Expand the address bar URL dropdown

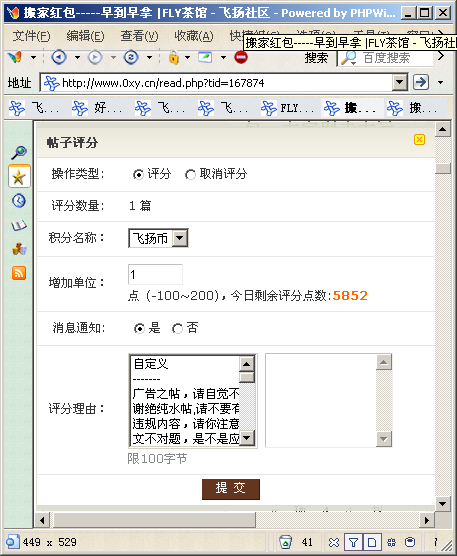coord(400,82)
